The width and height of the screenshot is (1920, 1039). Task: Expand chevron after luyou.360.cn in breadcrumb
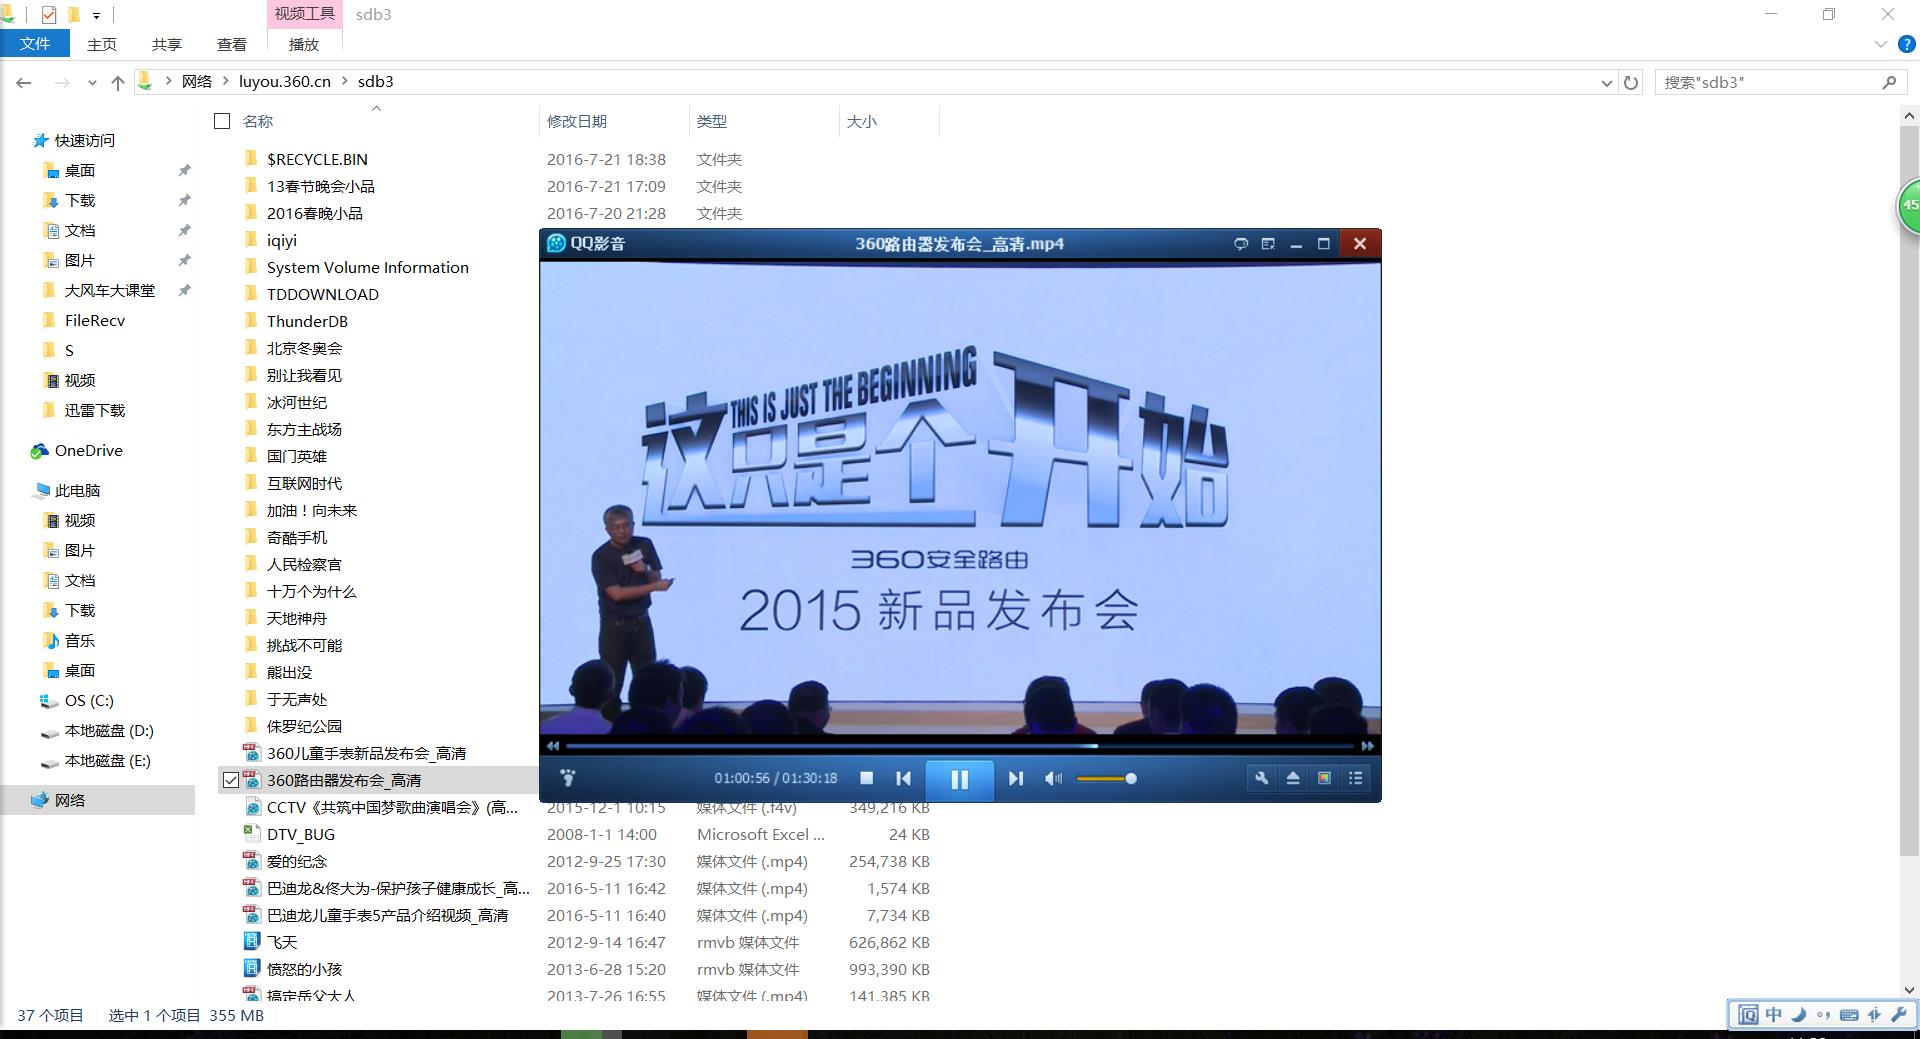click(x=345, y=82)
